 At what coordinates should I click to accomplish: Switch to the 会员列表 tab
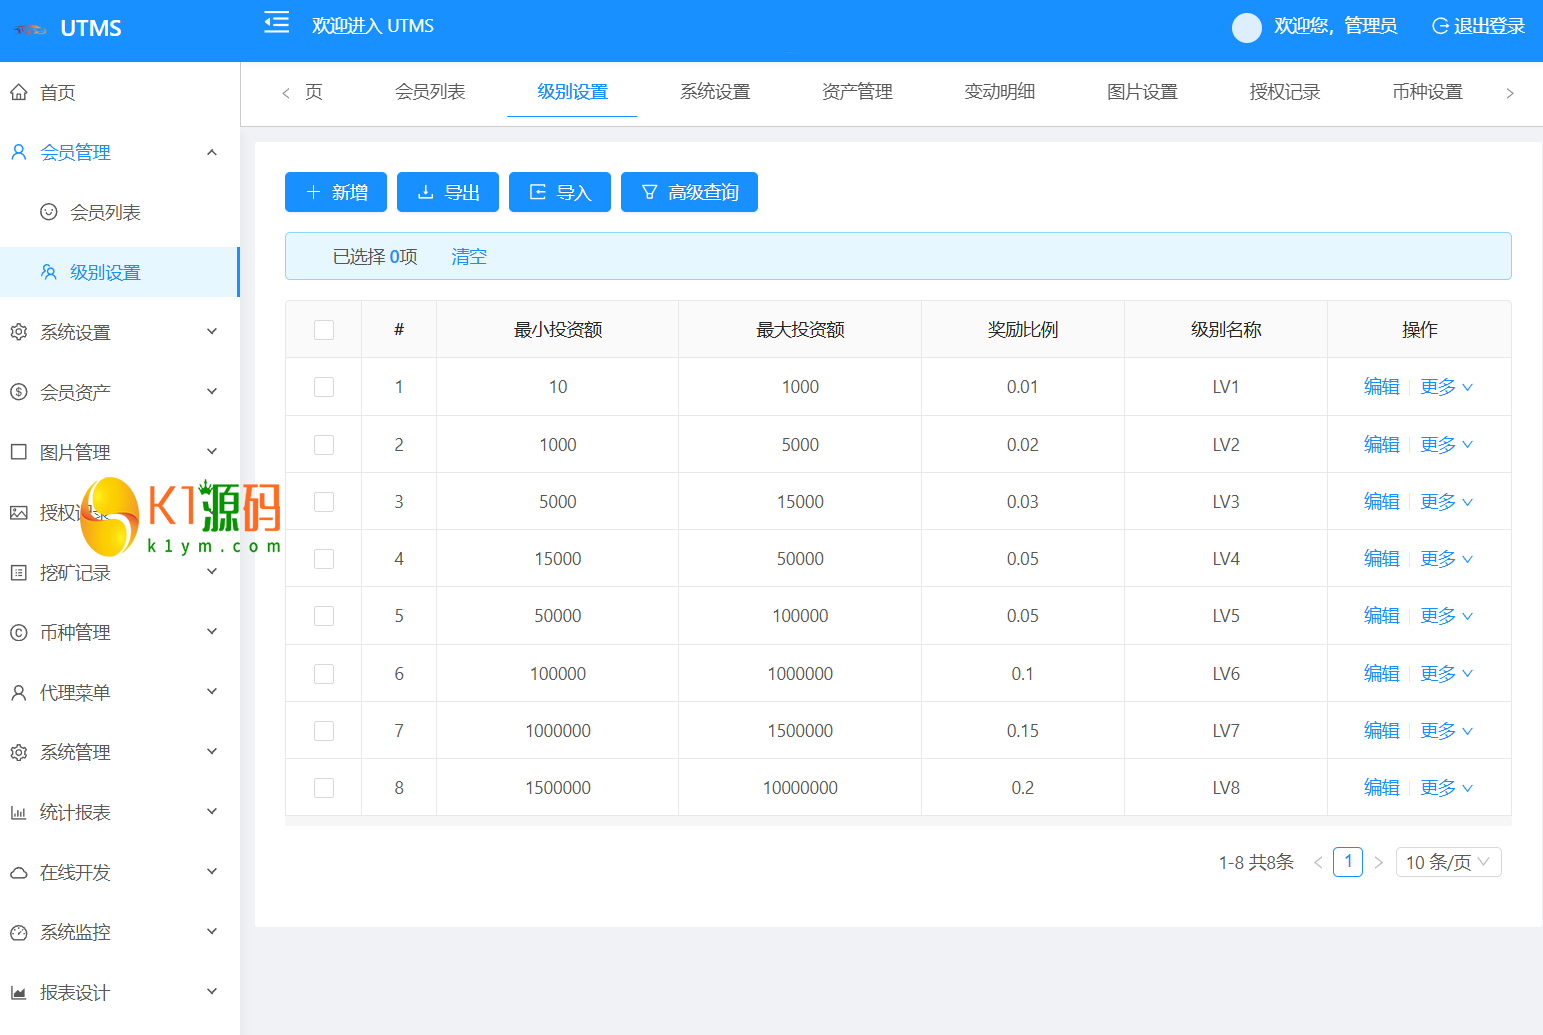point(430,92)
